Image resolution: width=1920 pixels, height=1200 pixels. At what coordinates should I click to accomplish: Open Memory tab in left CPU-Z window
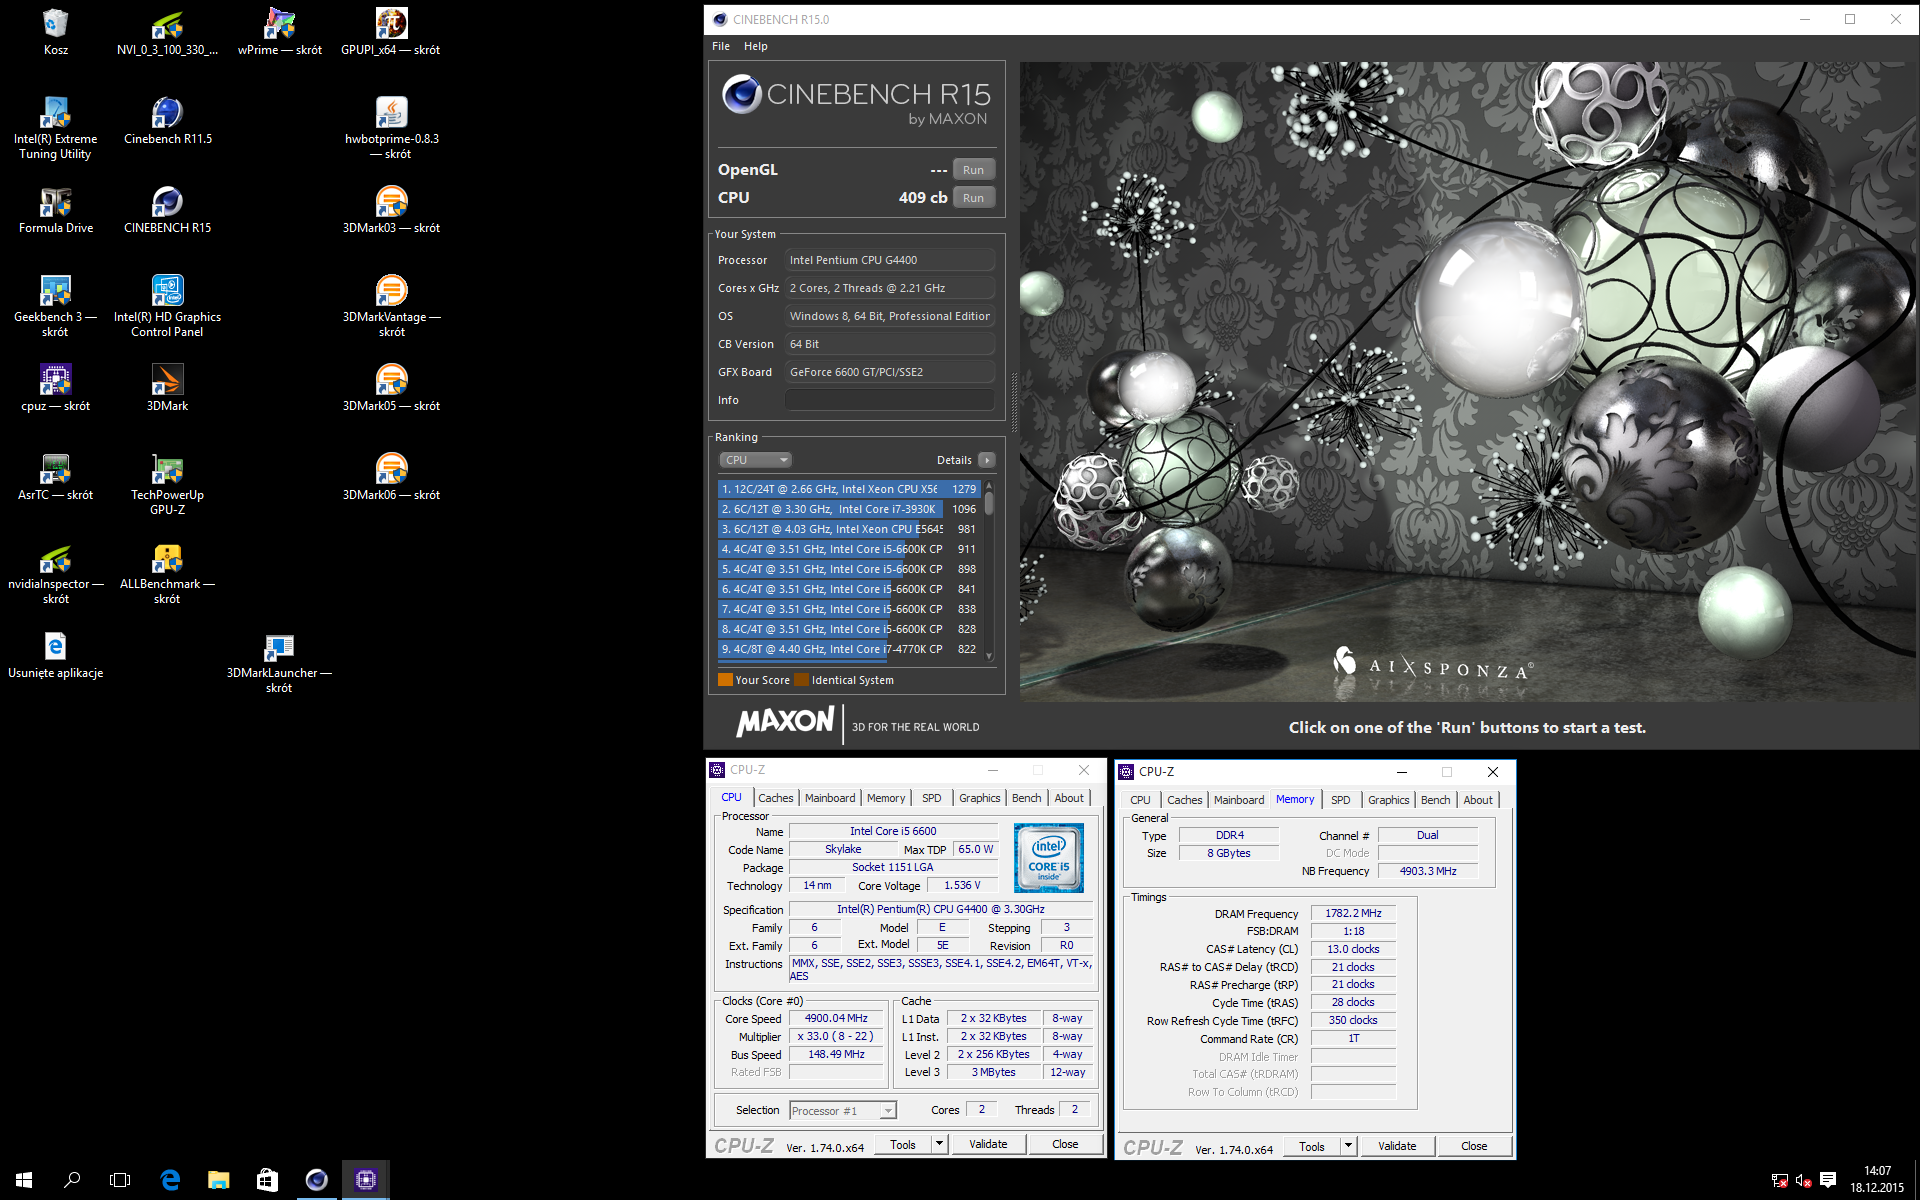point(886,798)
